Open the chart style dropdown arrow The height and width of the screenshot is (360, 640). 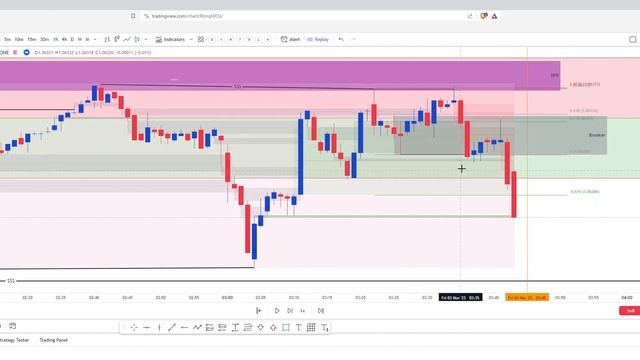click(146, 40)
